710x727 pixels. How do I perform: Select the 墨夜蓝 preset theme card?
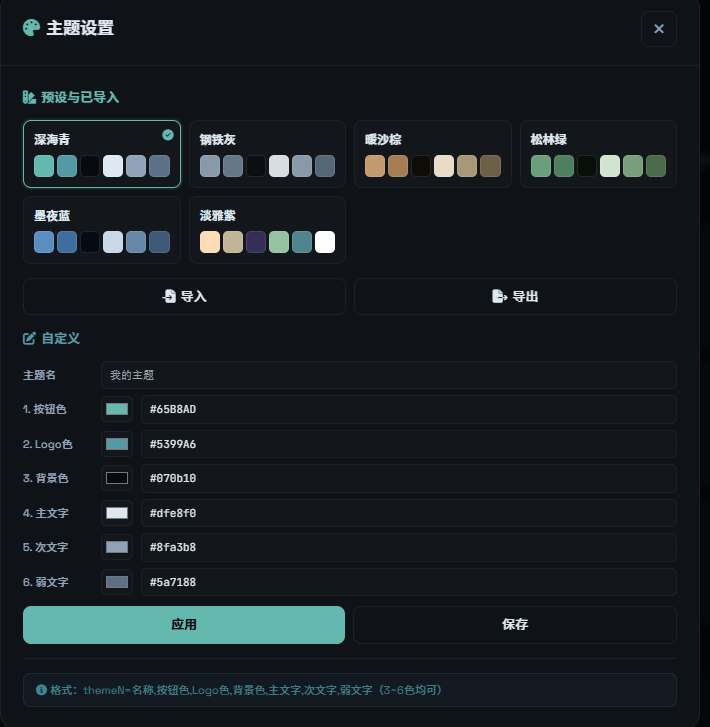coord(102,230)
